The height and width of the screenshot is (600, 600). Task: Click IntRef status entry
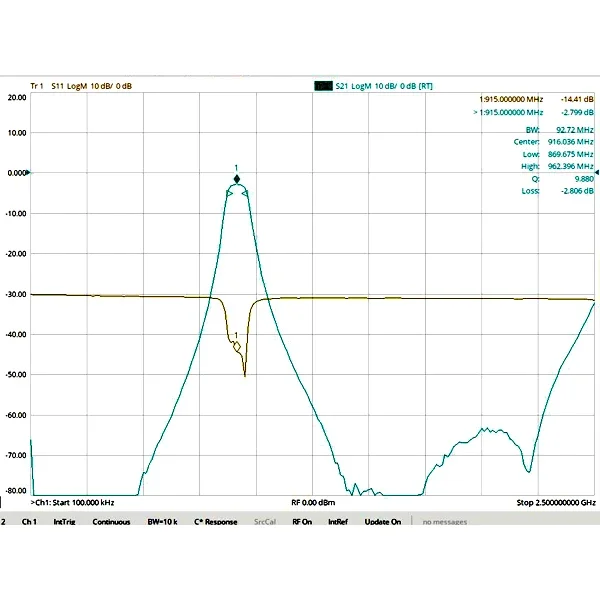[338, 522]
